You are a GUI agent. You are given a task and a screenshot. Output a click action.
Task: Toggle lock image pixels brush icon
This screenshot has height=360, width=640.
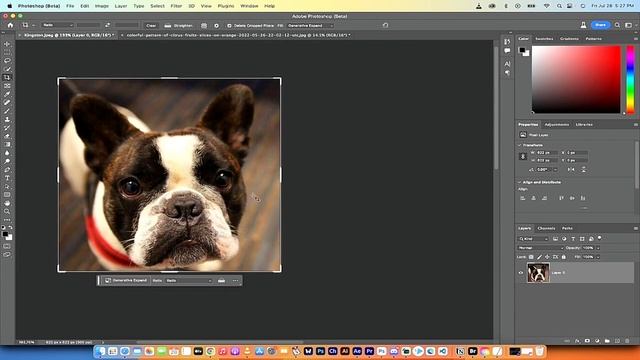click(539, 257)
